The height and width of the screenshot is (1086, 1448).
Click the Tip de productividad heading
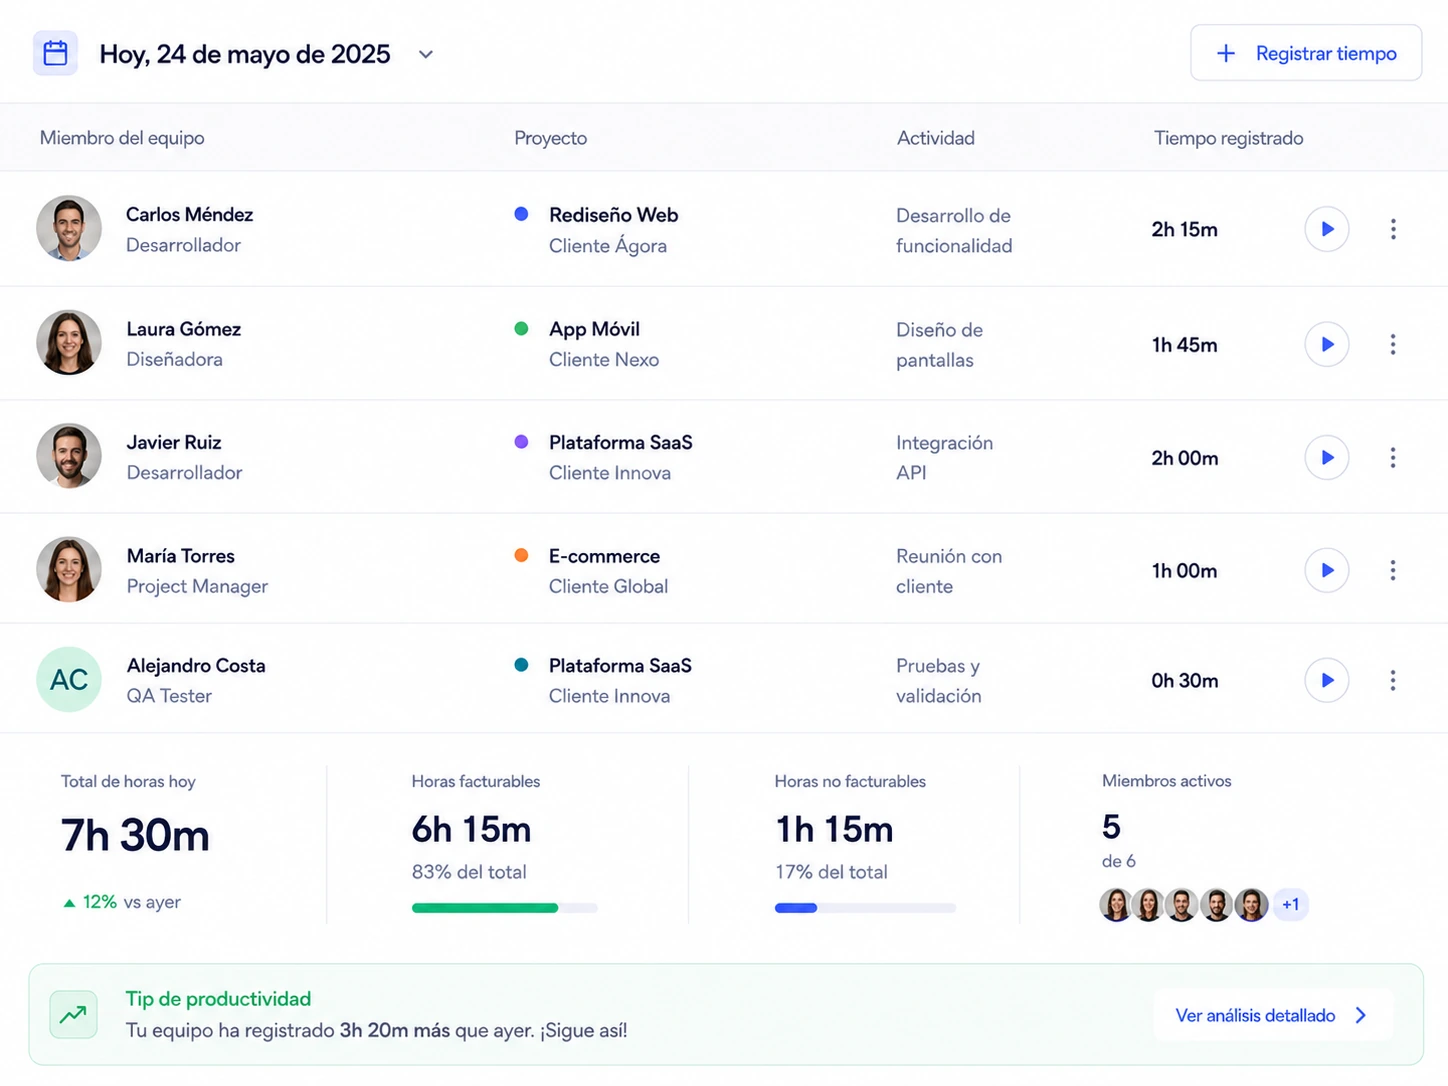(x=218, y=998)
